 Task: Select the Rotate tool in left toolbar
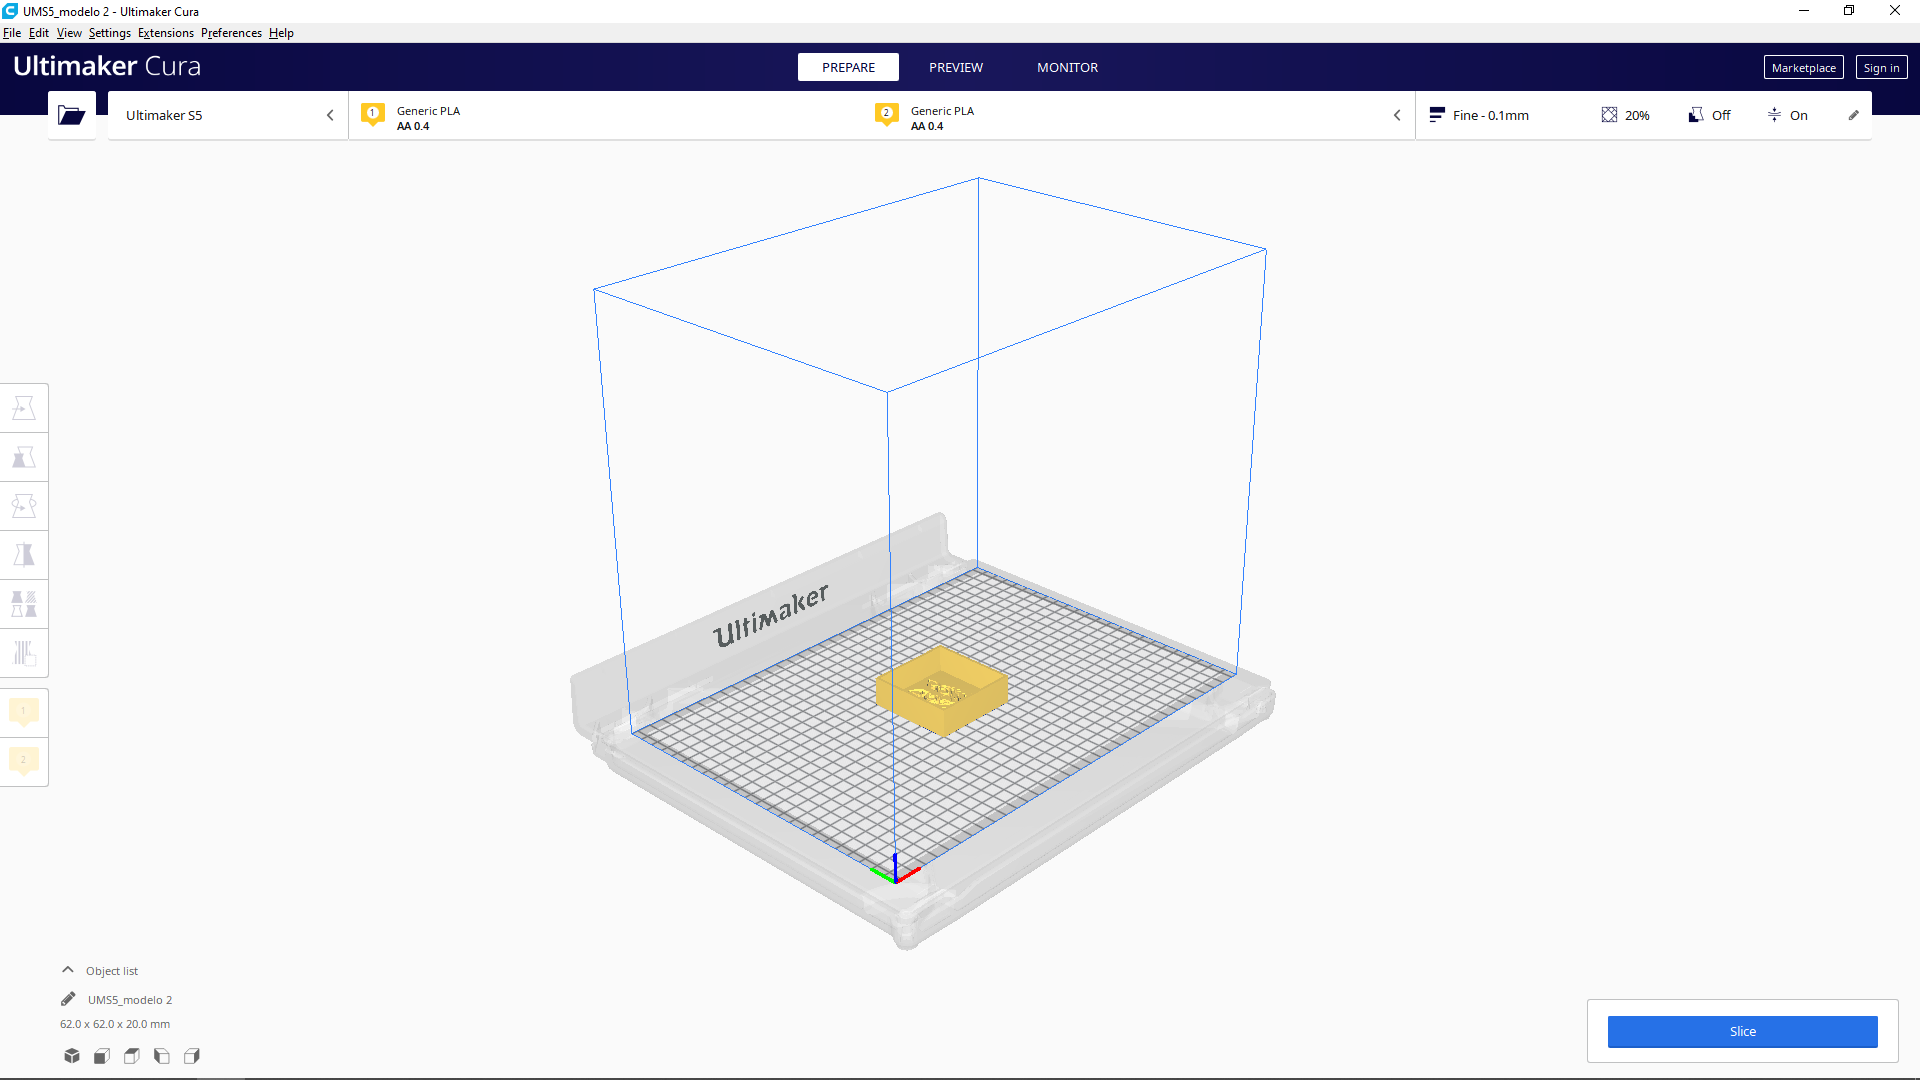pos(24,506)
